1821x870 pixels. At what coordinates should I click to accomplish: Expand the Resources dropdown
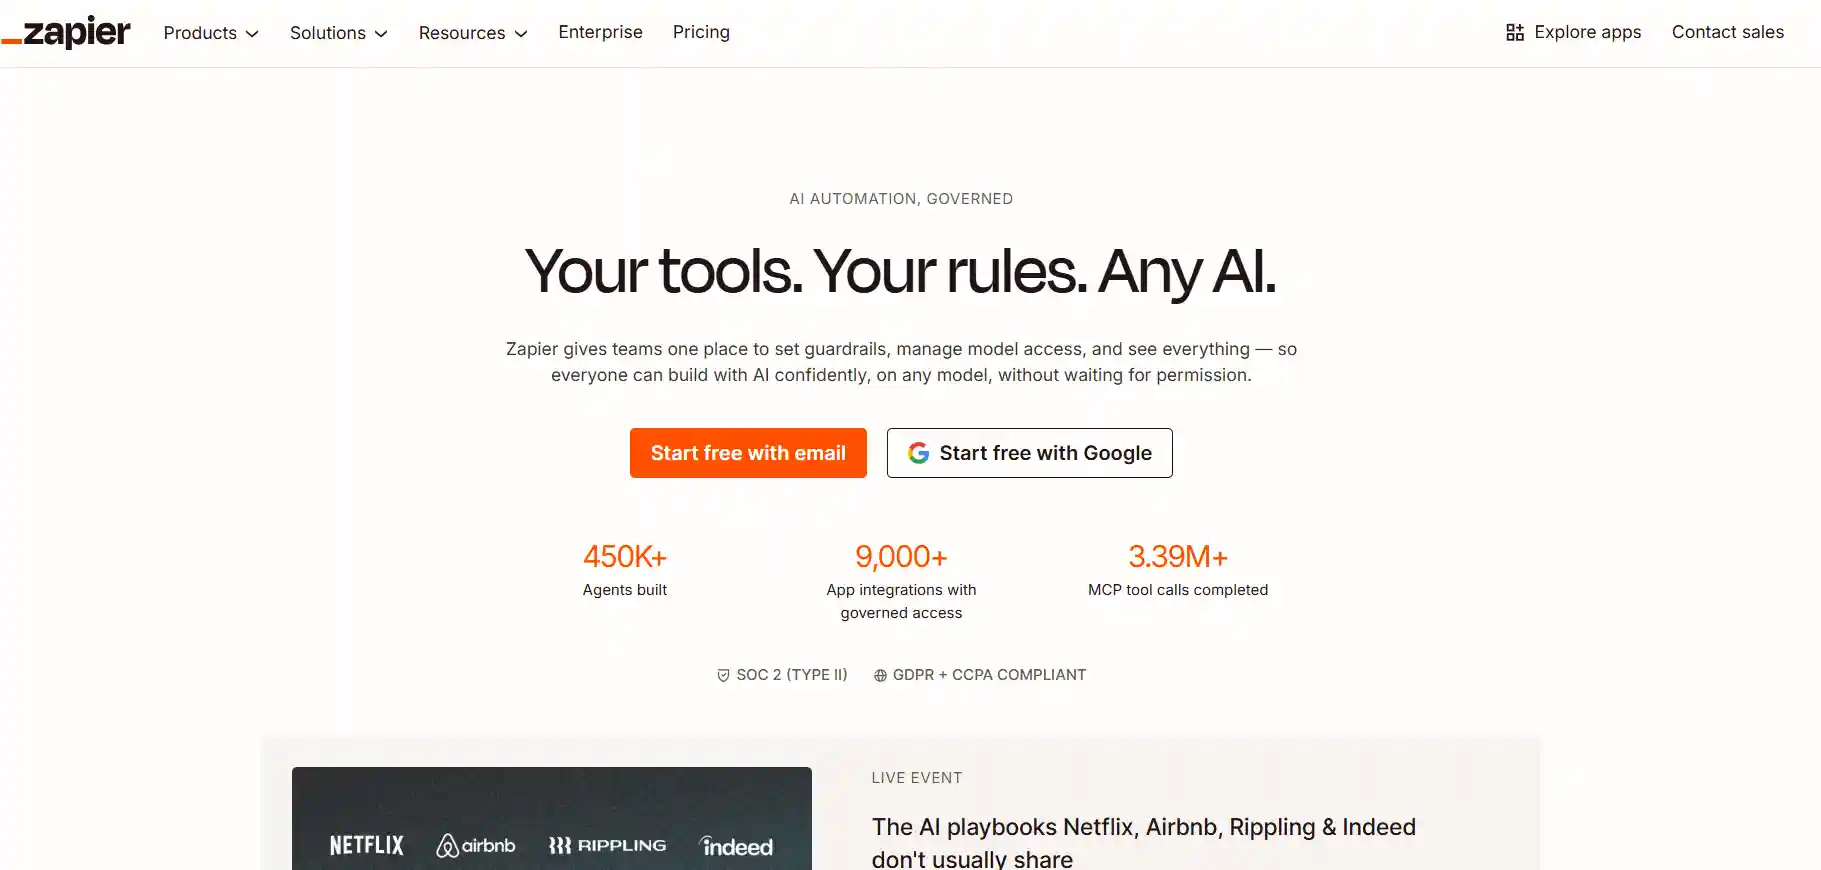click(472, 32)
